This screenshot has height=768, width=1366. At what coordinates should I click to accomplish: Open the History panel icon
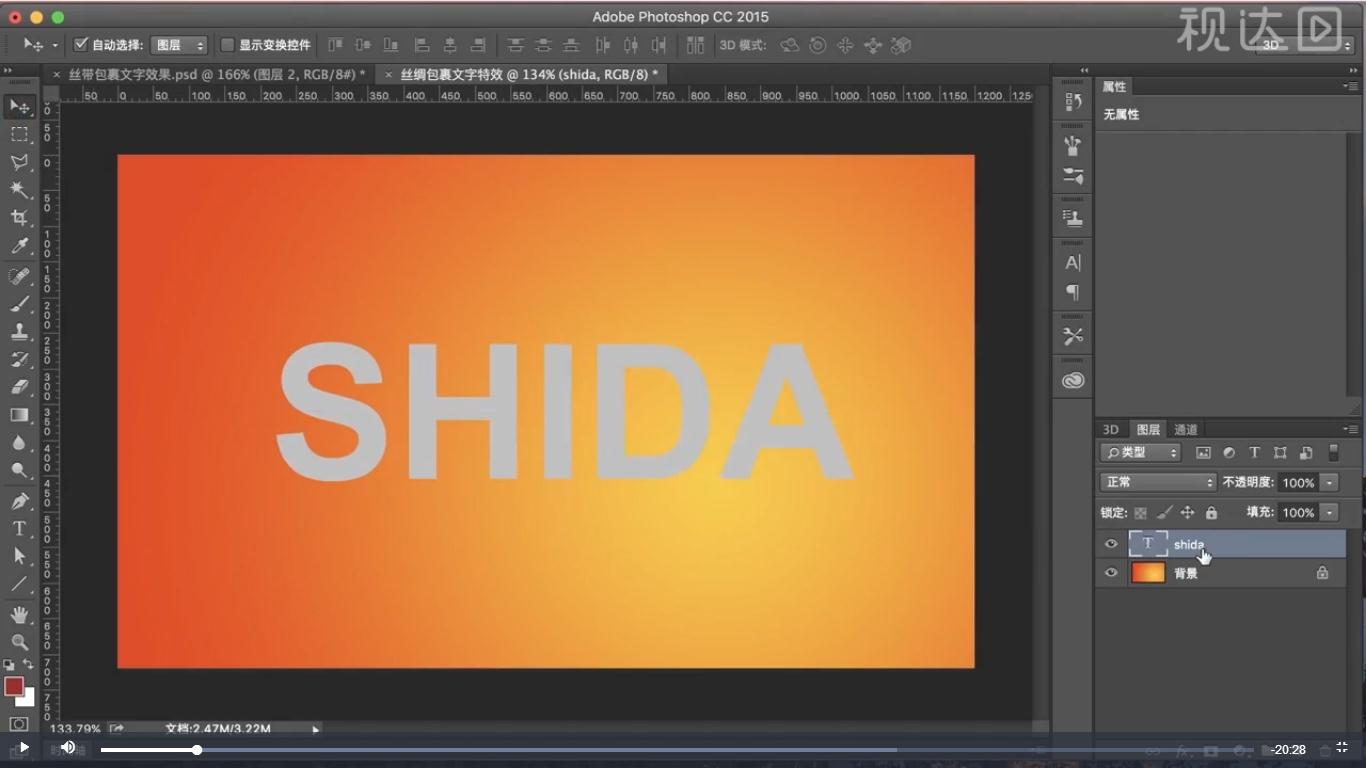click(x=1073, y=102)
